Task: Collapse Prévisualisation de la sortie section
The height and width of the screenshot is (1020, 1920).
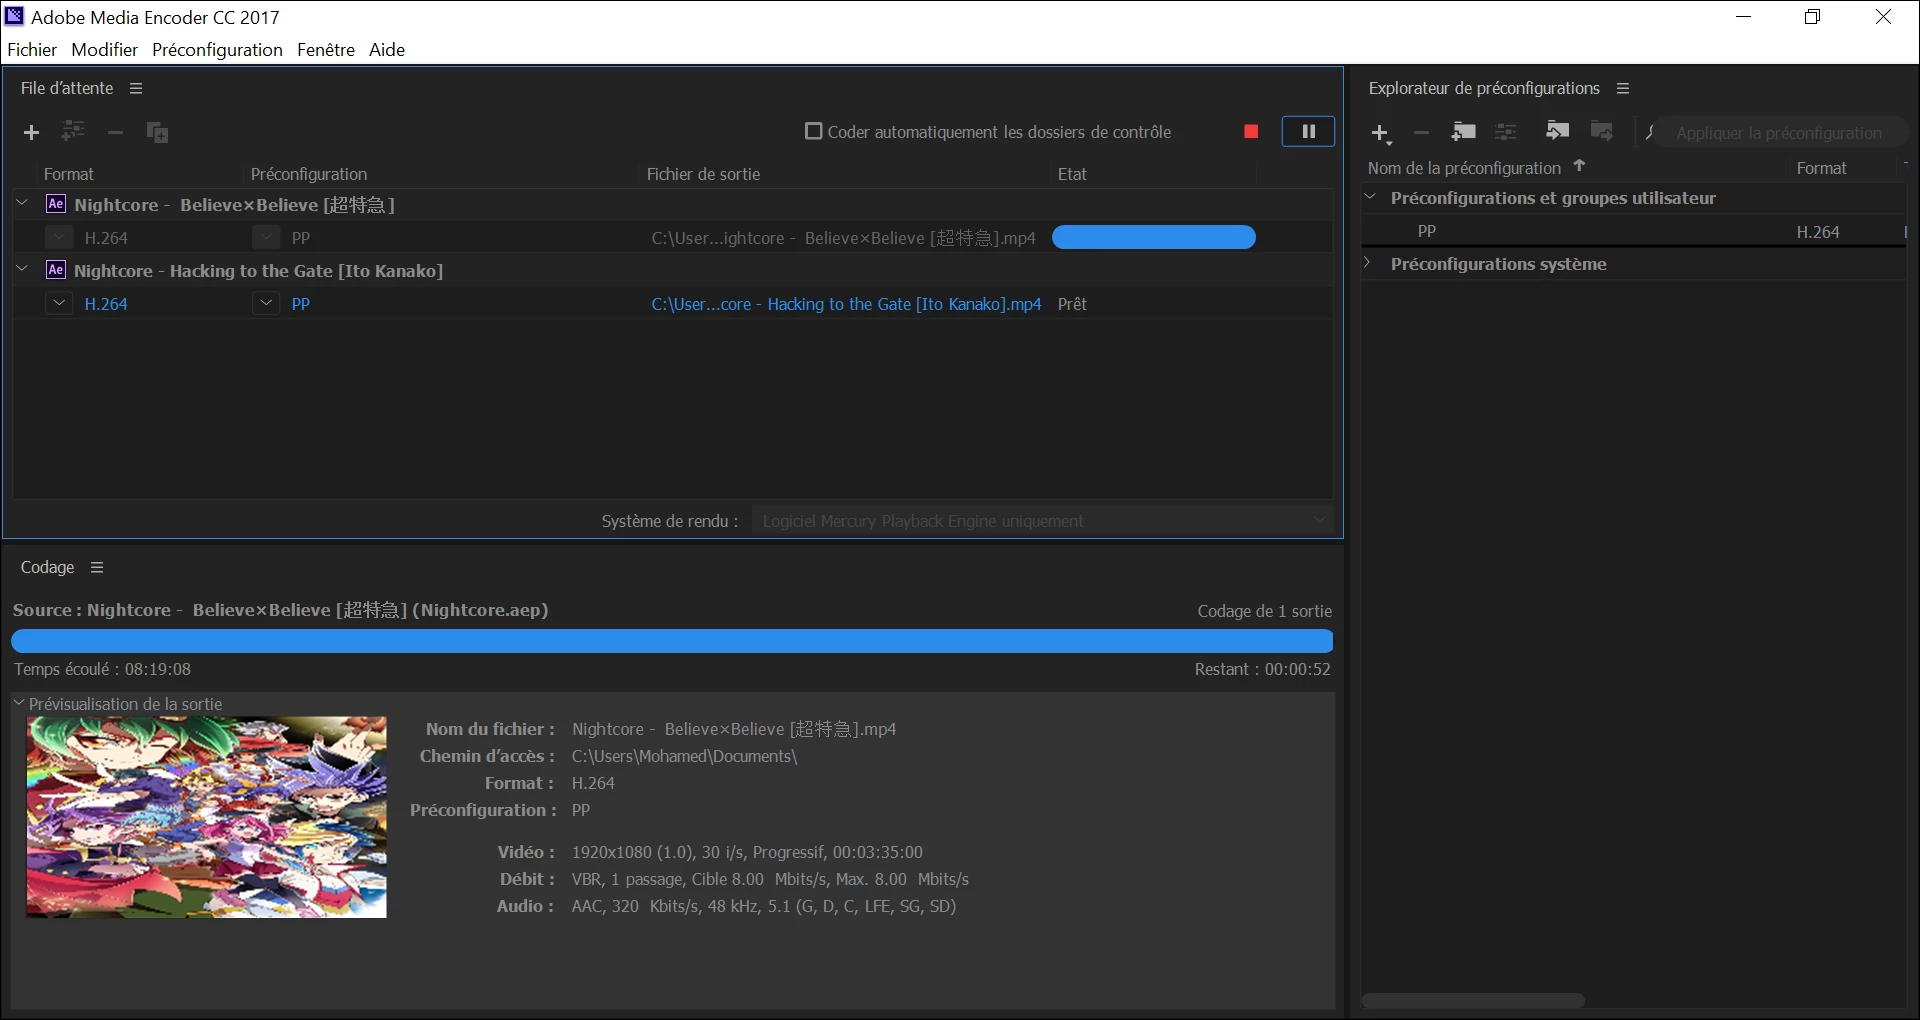Action: point(19,703)
